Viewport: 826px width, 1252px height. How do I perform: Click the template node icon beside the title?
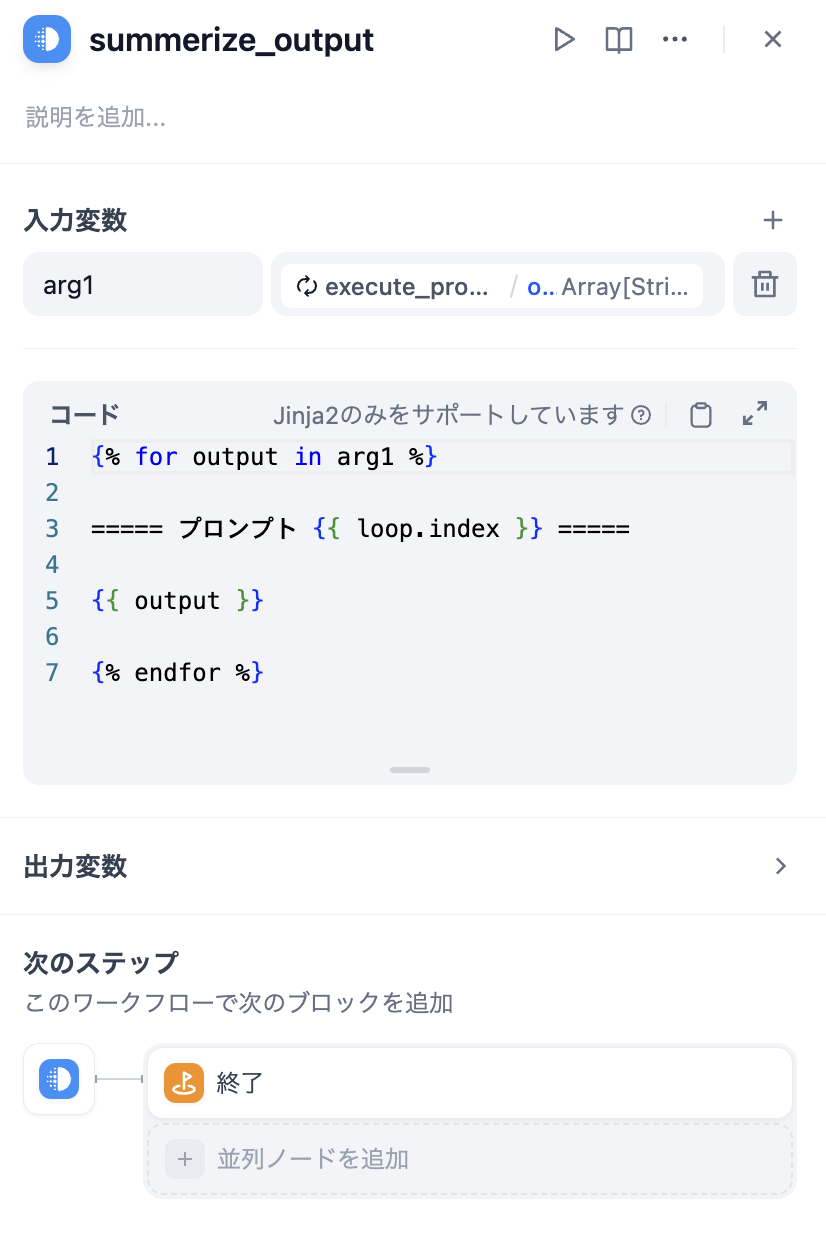[47, 40]
